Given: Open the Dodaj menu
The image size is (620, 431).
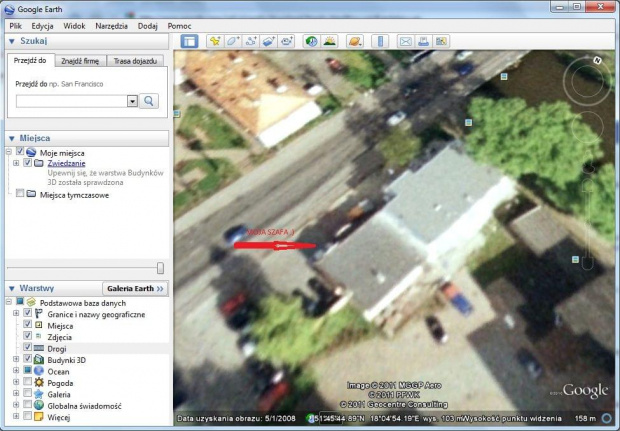Looking at the screenshot, I should 147,26.
